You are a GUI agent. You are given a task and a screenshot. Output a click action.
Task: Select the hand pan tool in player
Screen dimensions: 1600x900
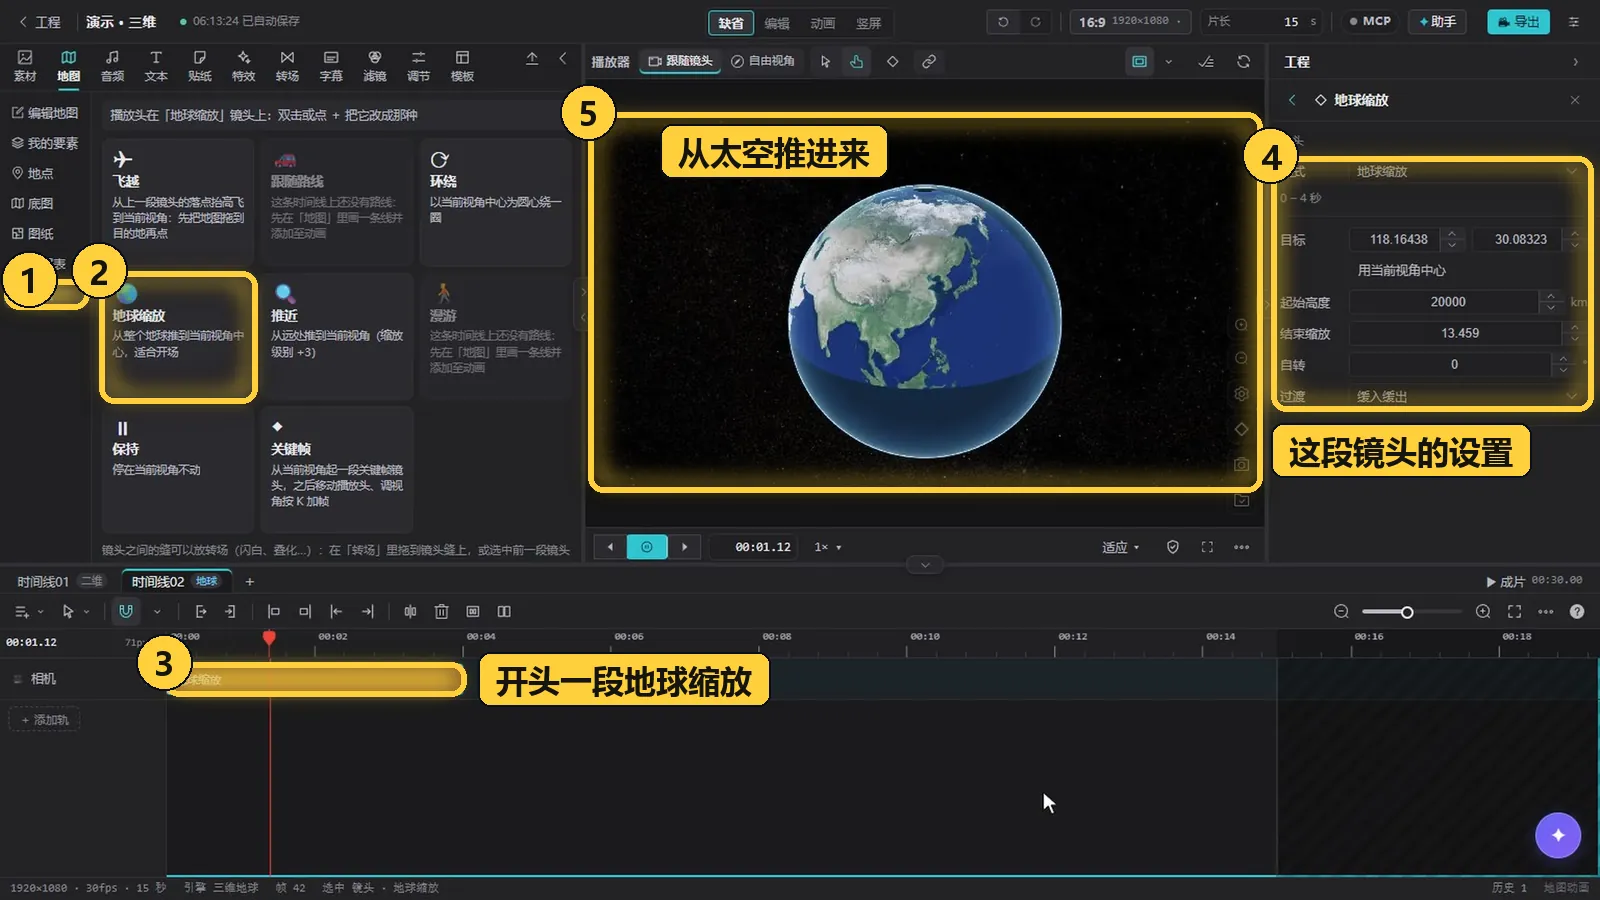[x=857, y=61]
